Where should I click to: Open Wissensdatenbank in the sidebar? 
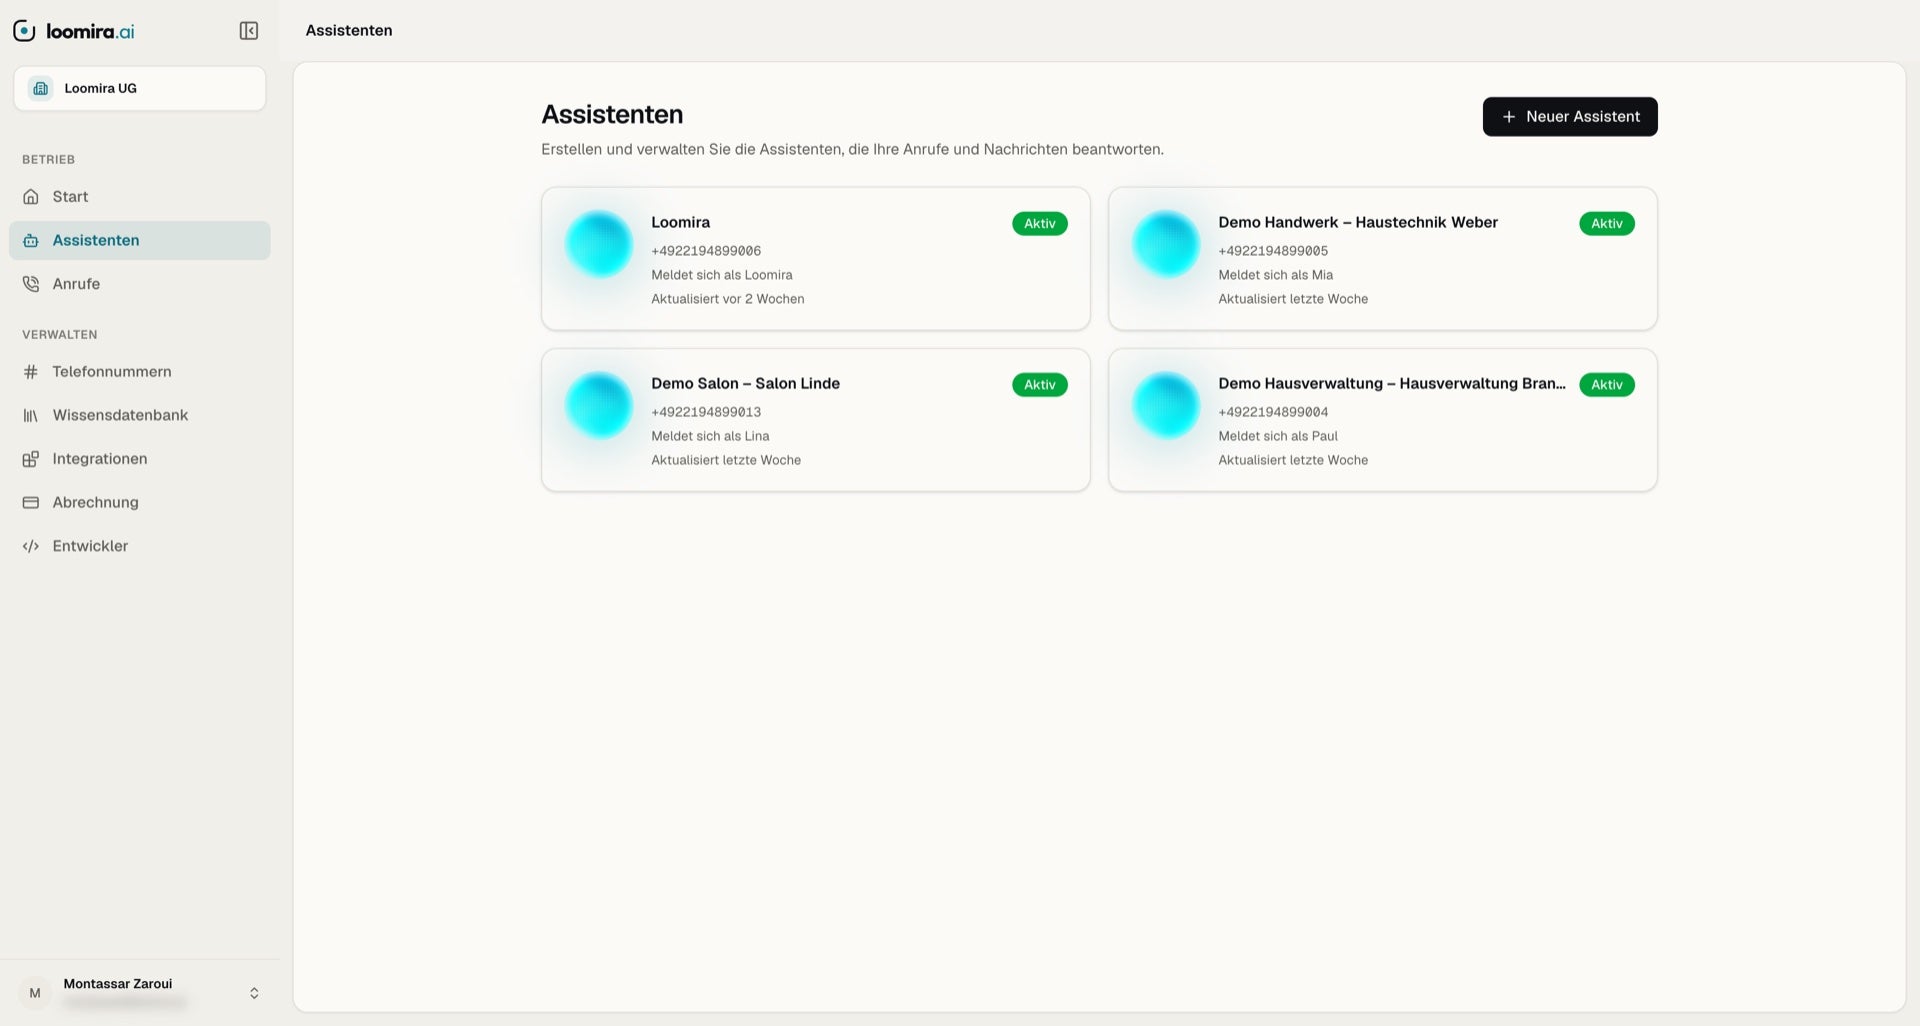tap(140, 415)
